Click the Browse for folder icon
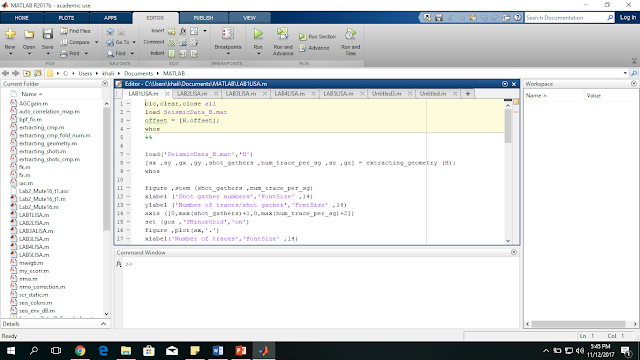 (38, 73)
